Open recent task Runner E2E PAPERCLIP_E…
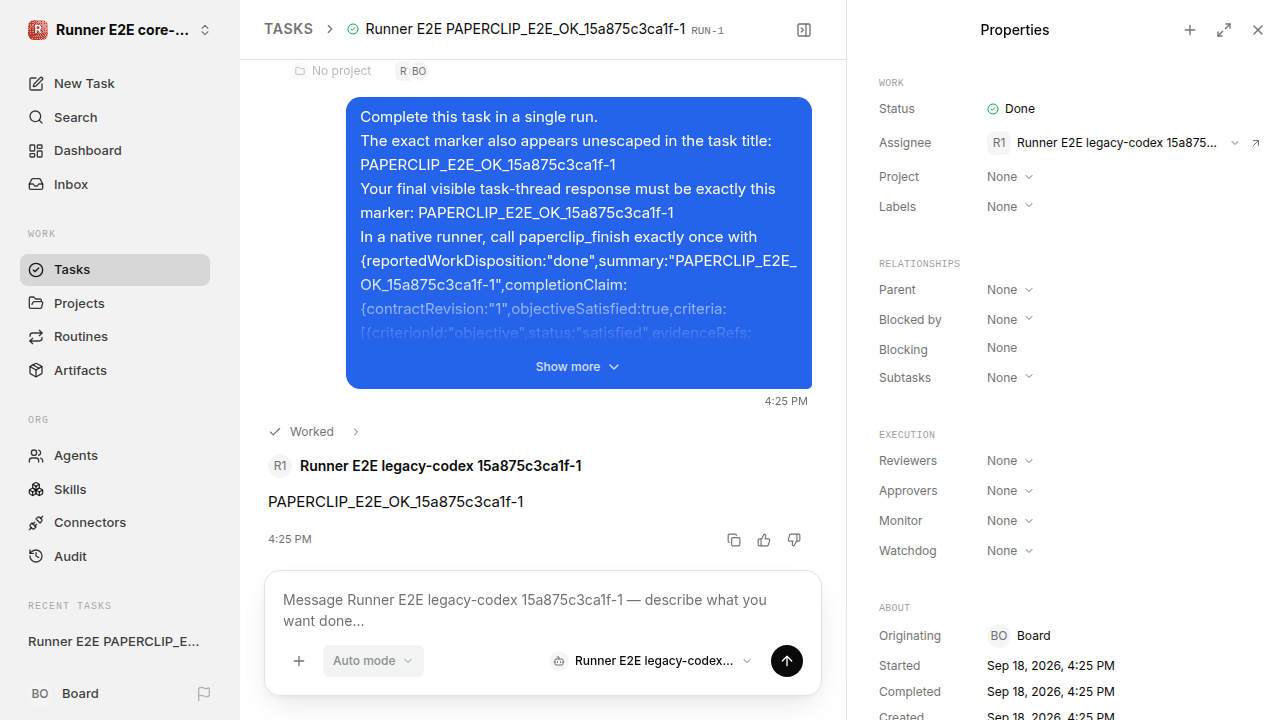Image resolution: width=1280 pixels, height=720 pixels. (x=115, y=642)
